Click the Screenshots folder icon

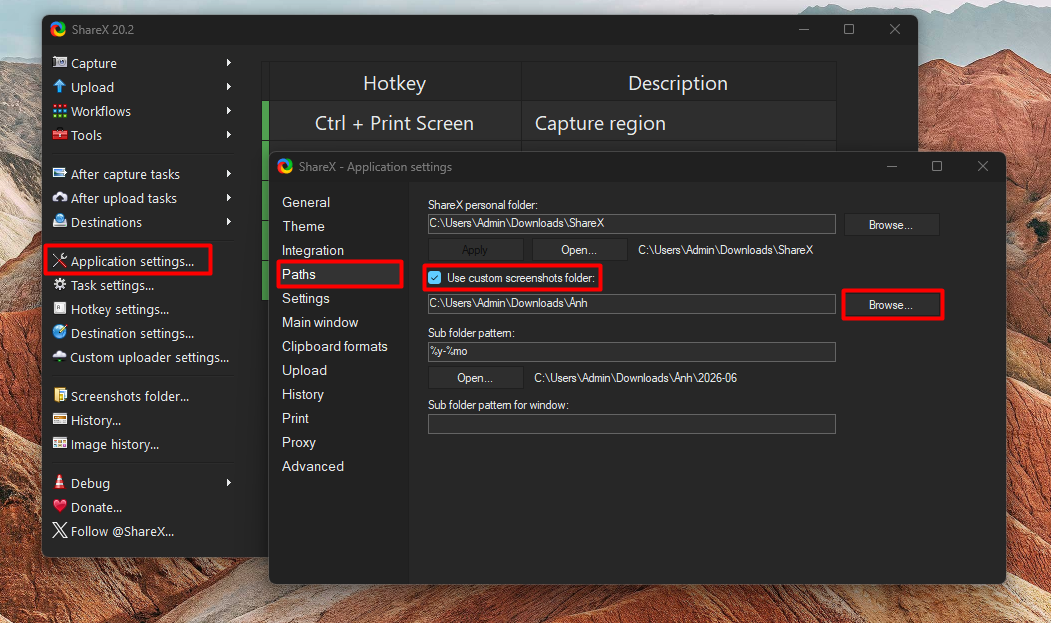[60, 395]
